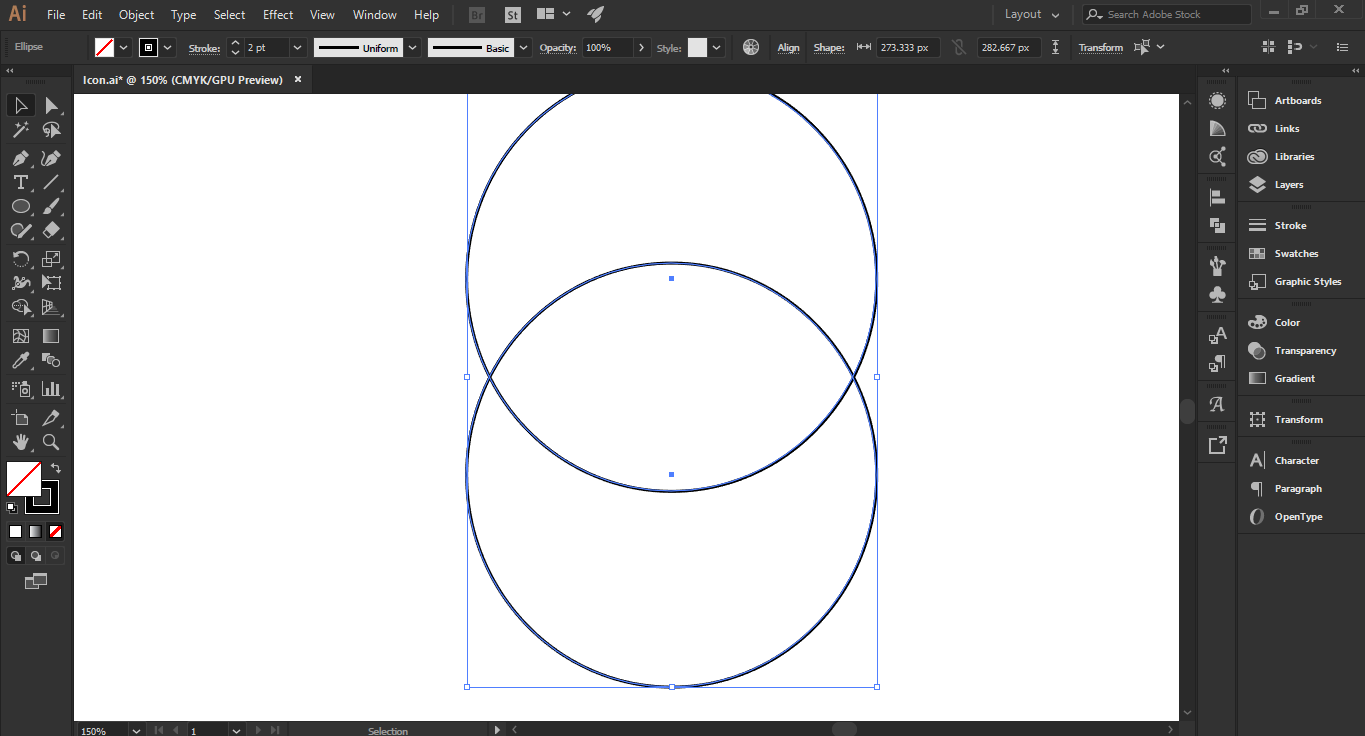The width and height of the screenshot is (1365, 736).
Task: Select the Eyedropper tool
Action: [x=20, y=360]
